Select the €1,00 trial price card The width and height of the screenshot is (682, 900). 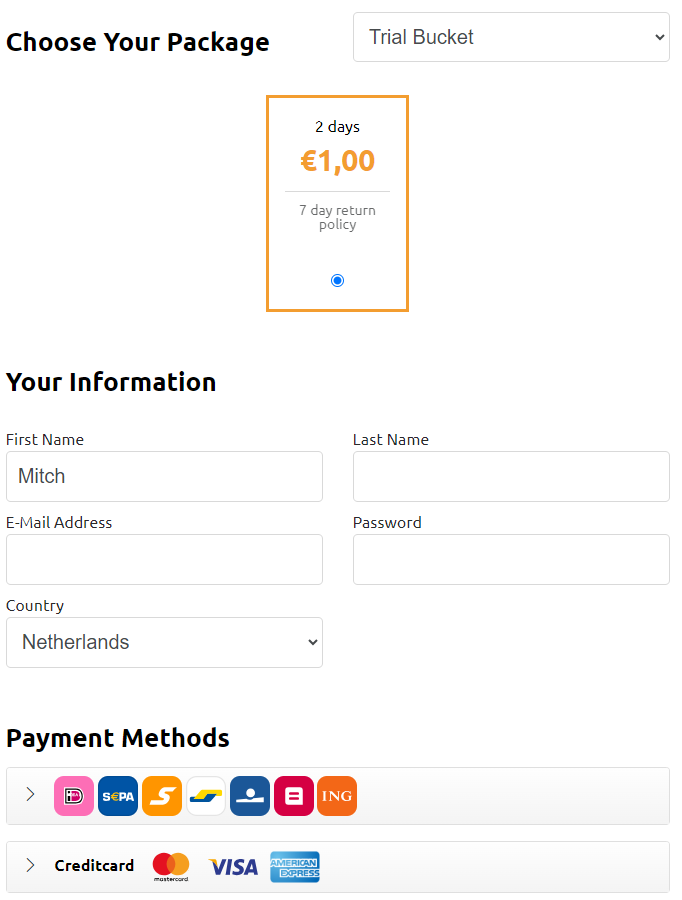(337, 160)
